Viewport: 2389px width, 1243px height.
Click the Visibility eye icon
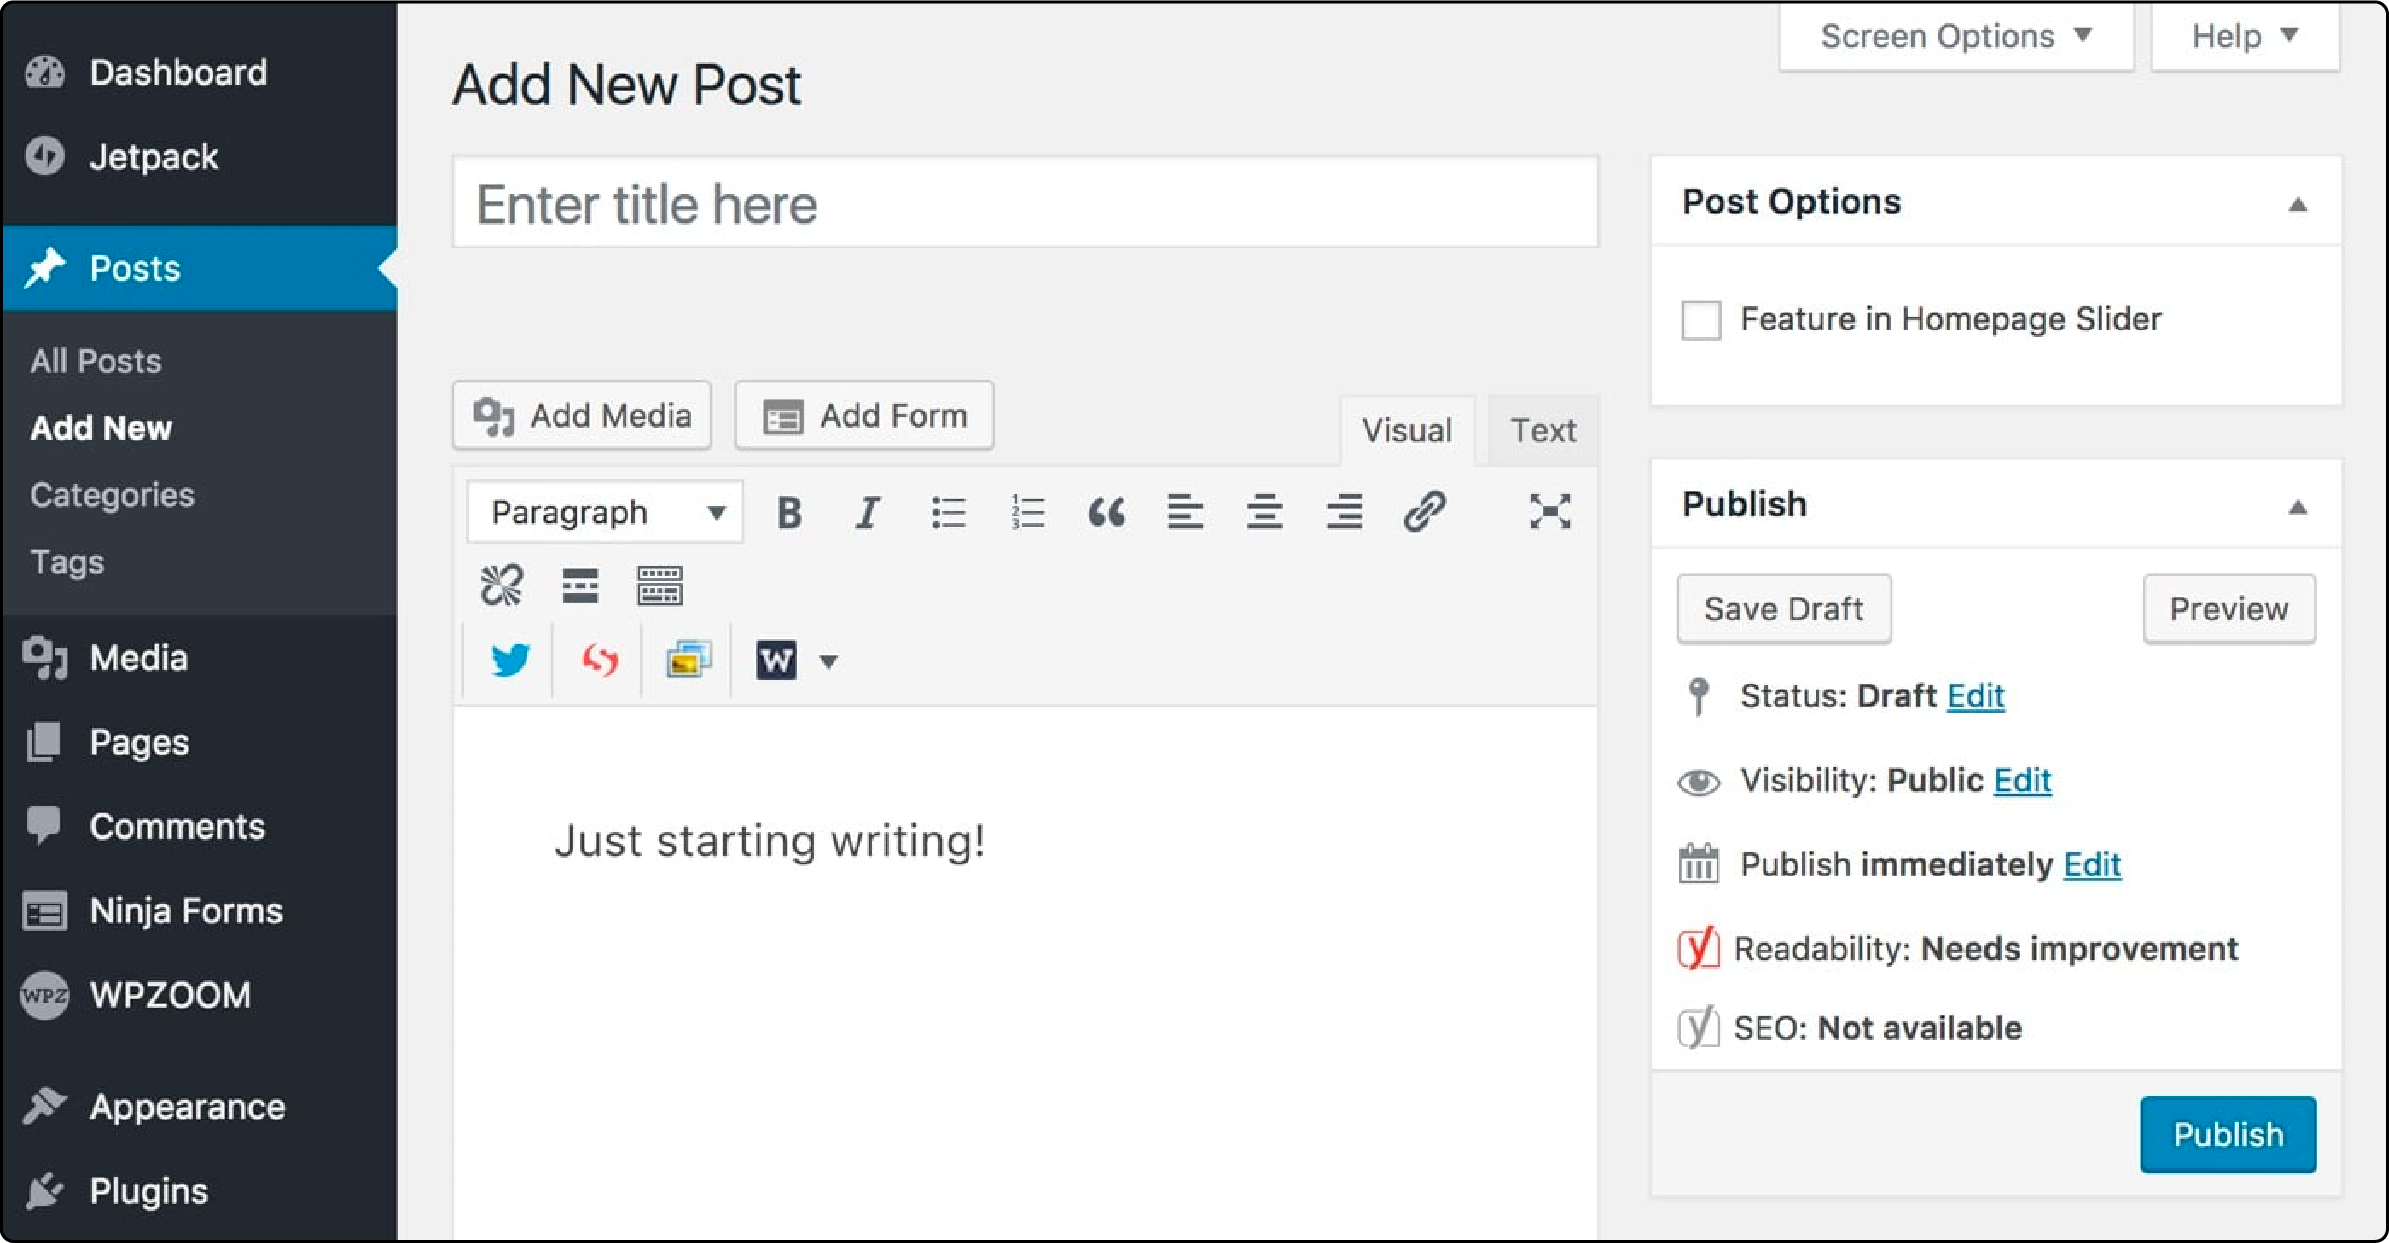(1698, 782)
